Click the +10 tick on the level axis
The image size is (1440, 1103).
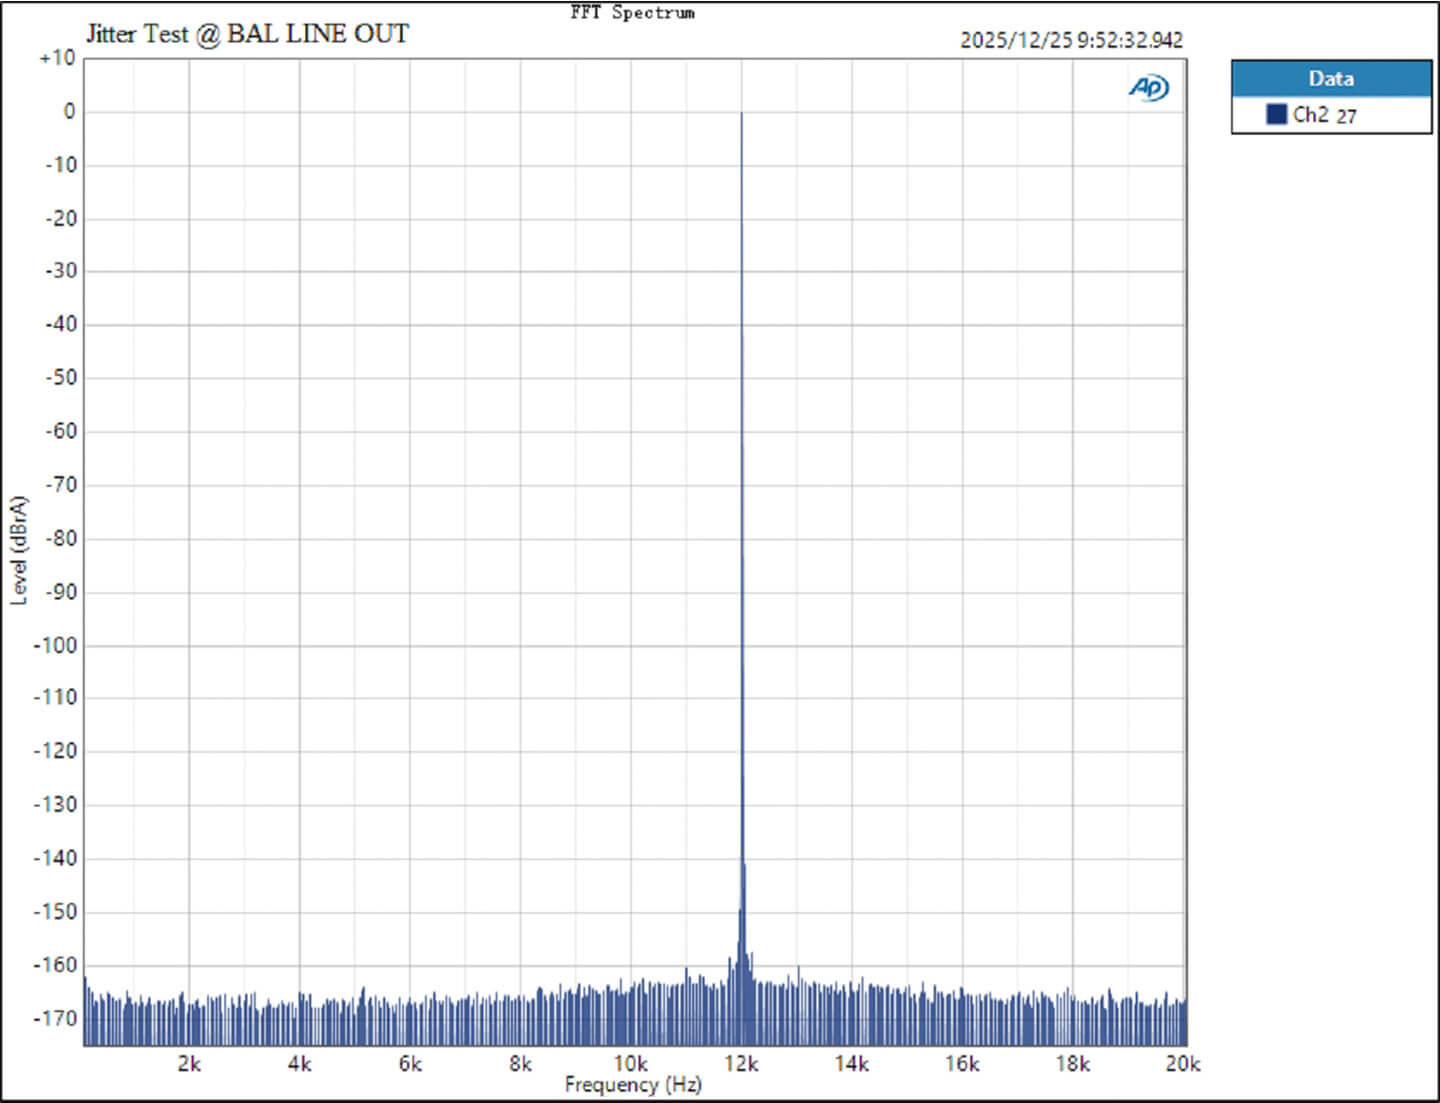coord(57,58)
